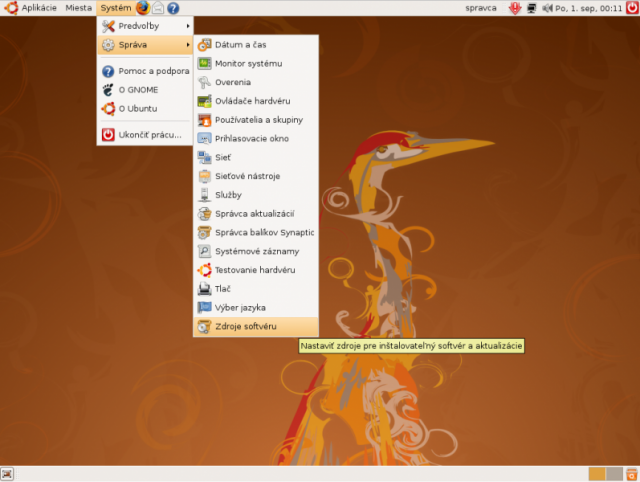Image resolution: width=640 pixels, height=482 pixels.
Task: Open Testovanie hardvéru
Action: coord(256,270)
